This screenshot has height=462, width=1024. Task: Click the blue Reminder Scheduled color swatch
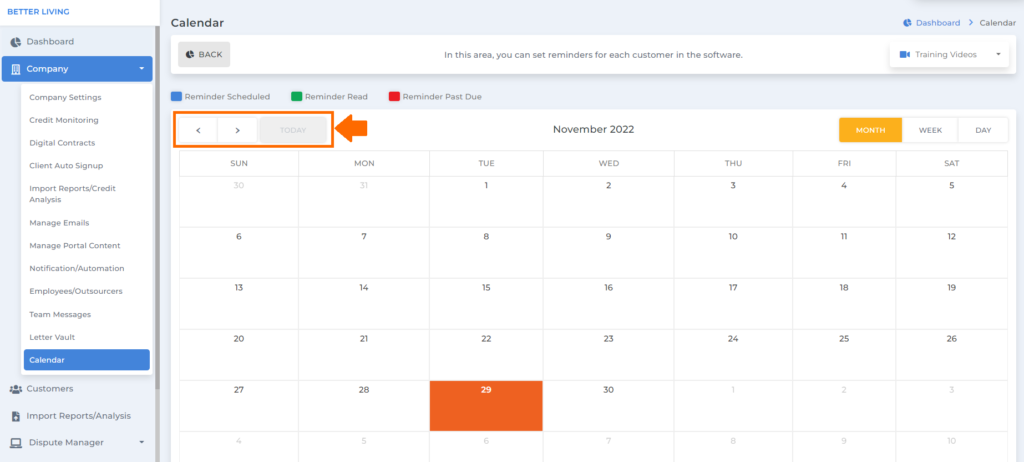point(176,97)
